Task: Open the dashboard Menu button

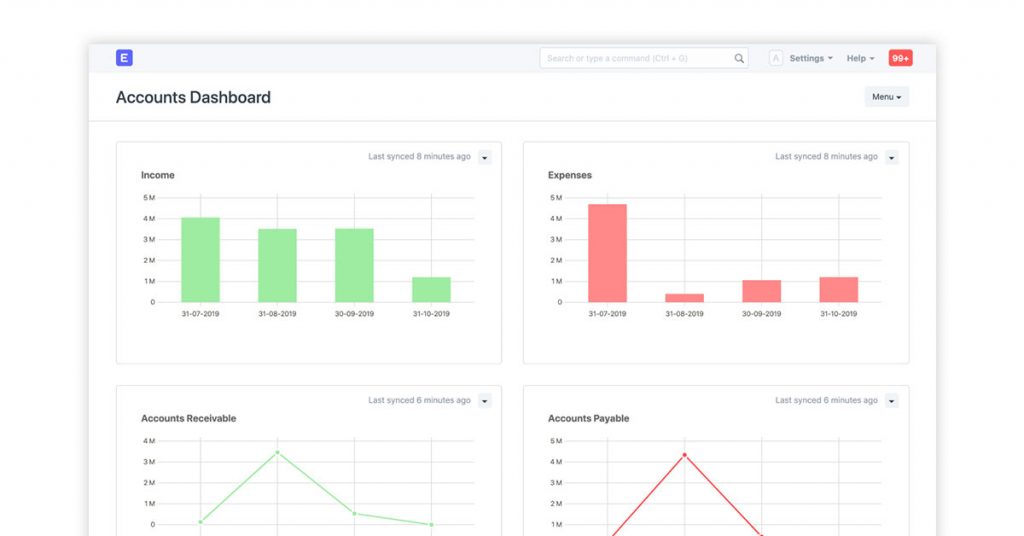Action: pyautogui.click(x=886, y=97)
